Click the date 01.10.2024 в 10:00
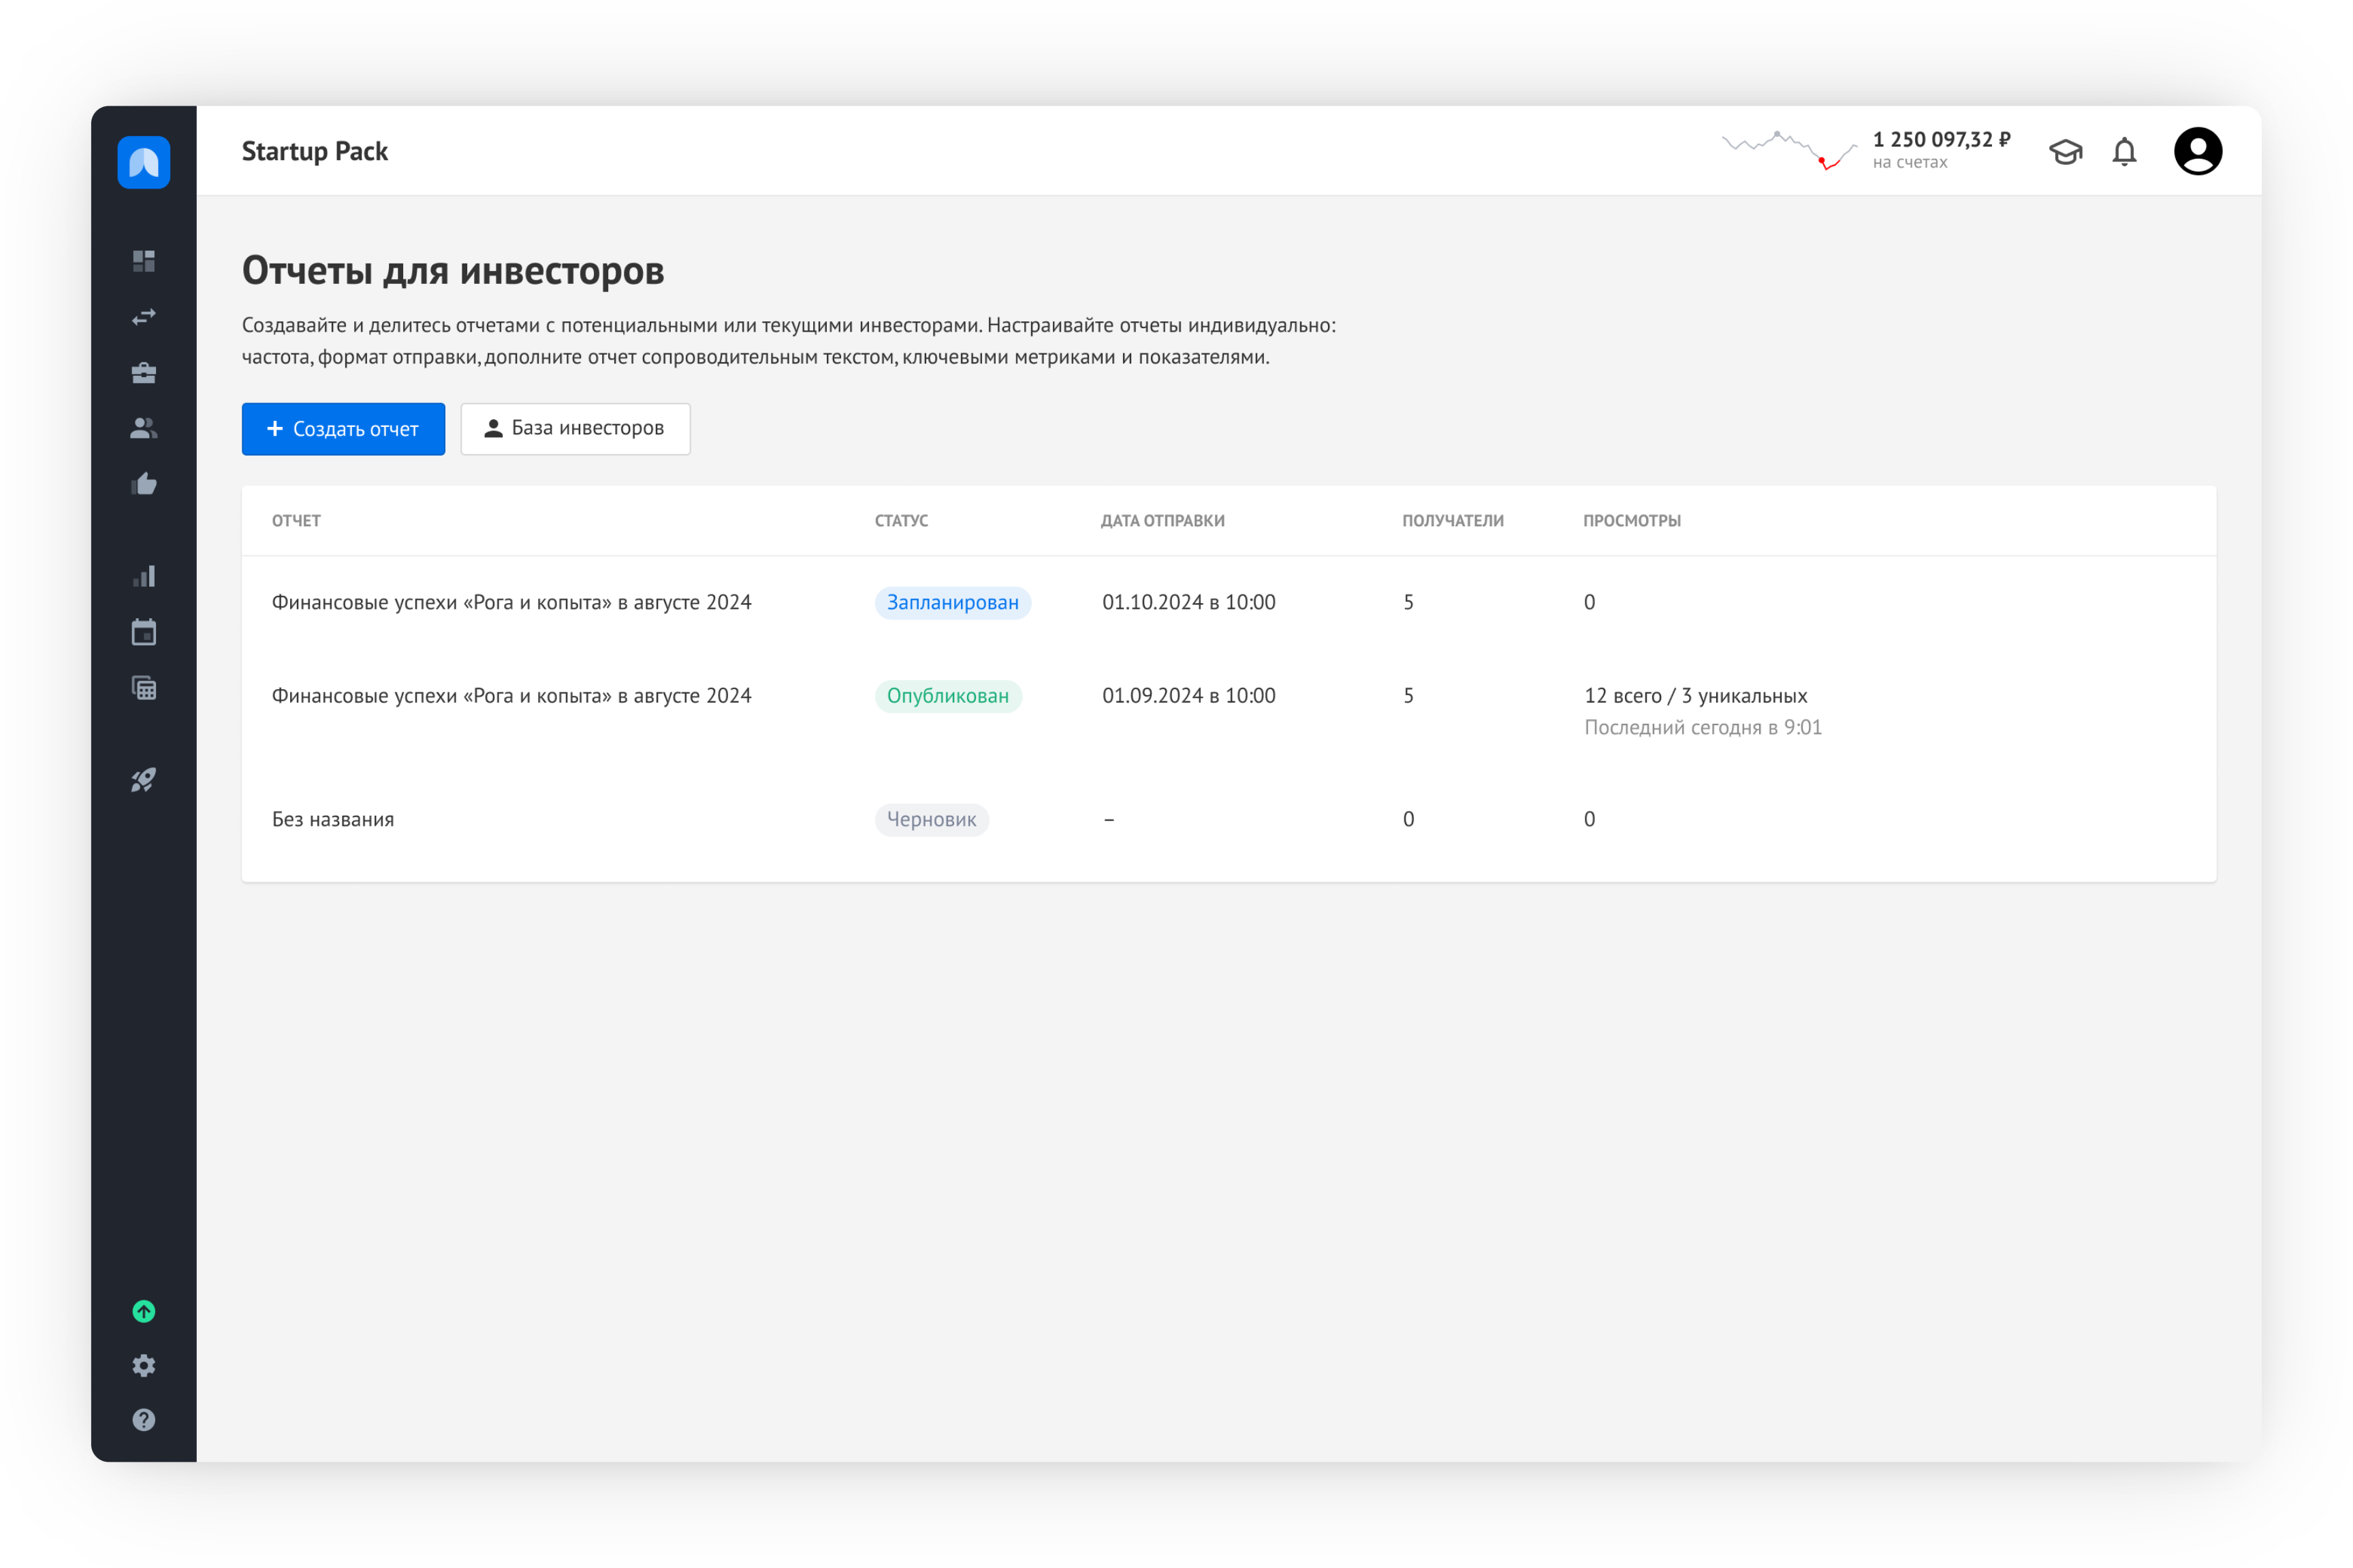Viewport: 2353px width, 1568px height. pos(1189,602)
